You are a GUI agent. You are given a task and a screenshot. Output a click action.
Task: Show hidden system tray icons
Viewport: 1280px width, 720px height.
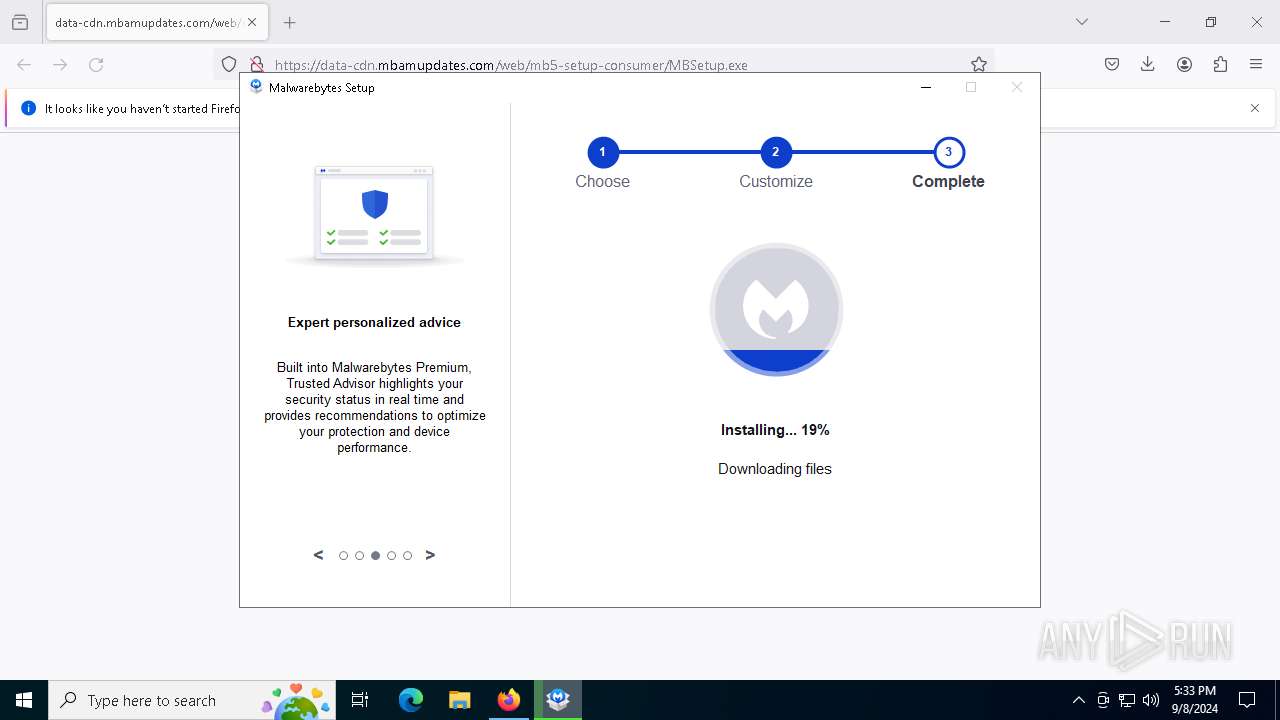coord(1078,700)
